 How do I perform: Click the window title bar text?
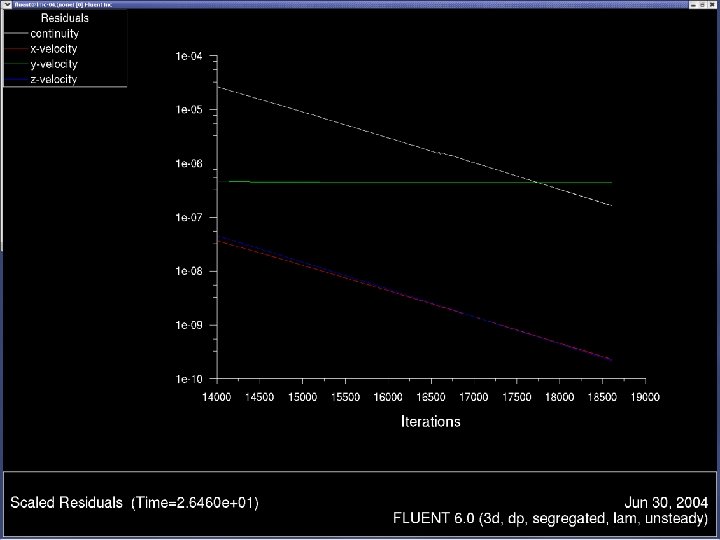62,4
